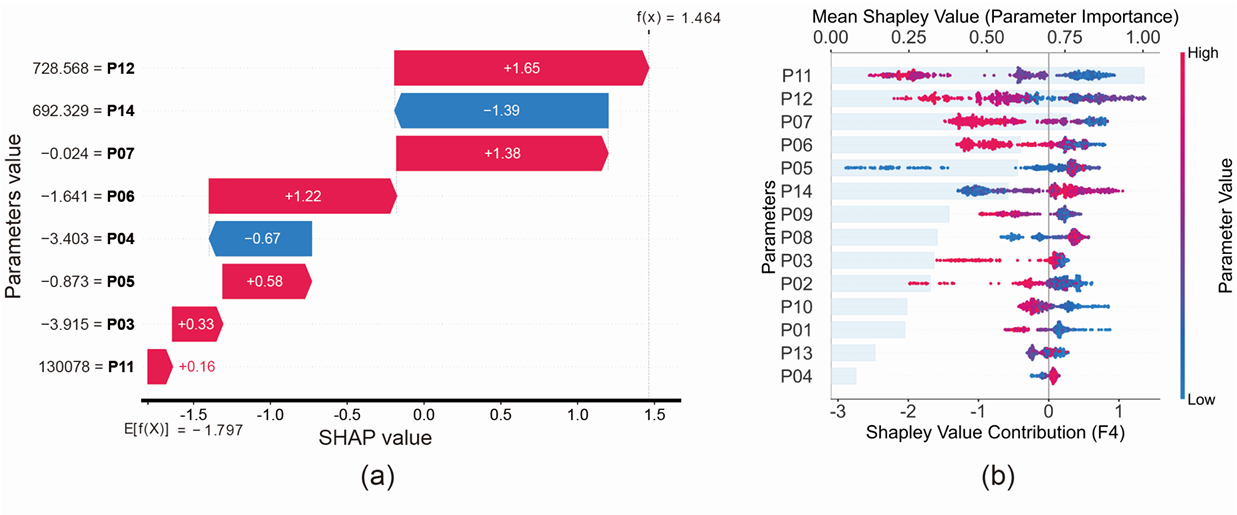The width and height of the screenshot is (1237, 515).
Task: Click the P05 +0.58 red bar
Action: [268, 281]
